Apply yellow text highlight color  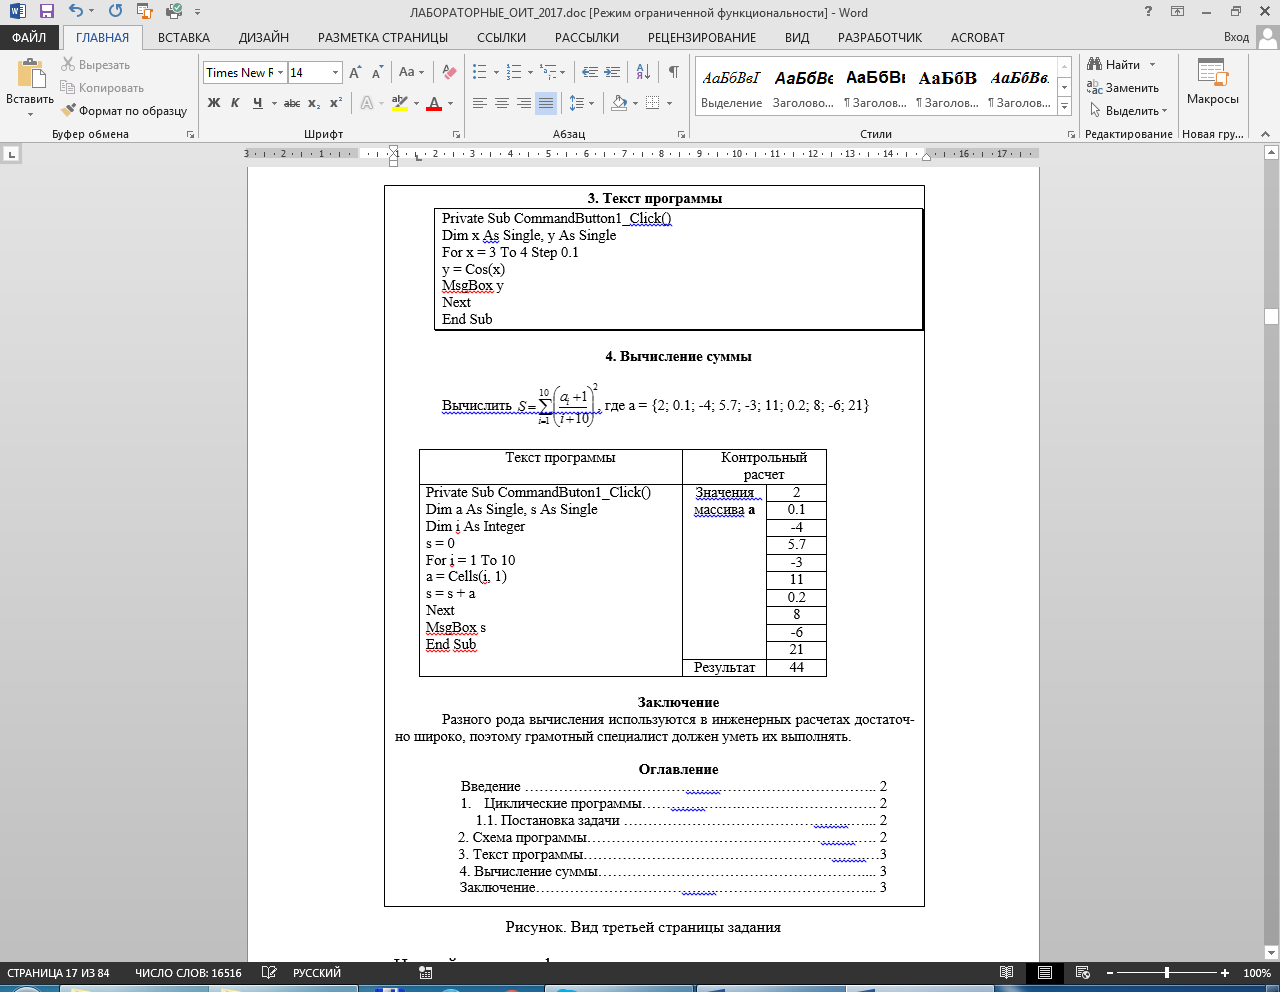(400, 103)
